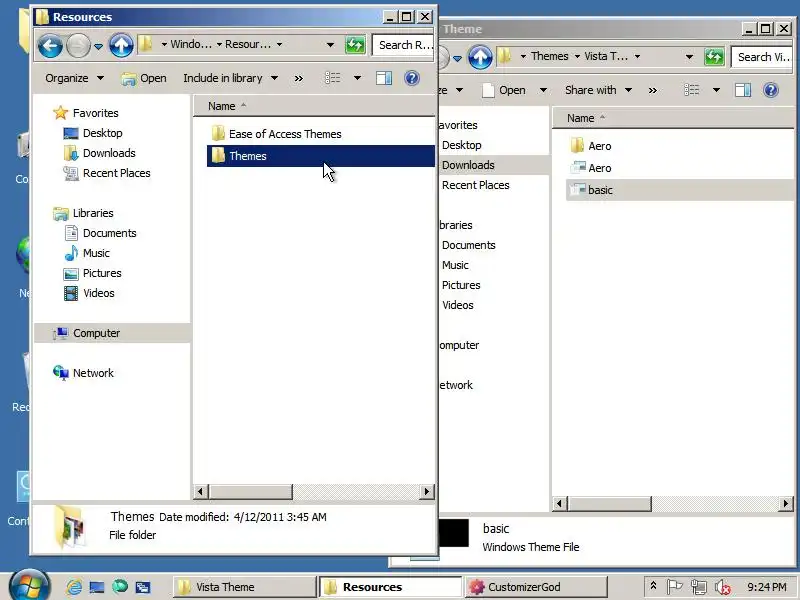Select the basic theme file
Screen dimensions: 800x600
(680, 190)
